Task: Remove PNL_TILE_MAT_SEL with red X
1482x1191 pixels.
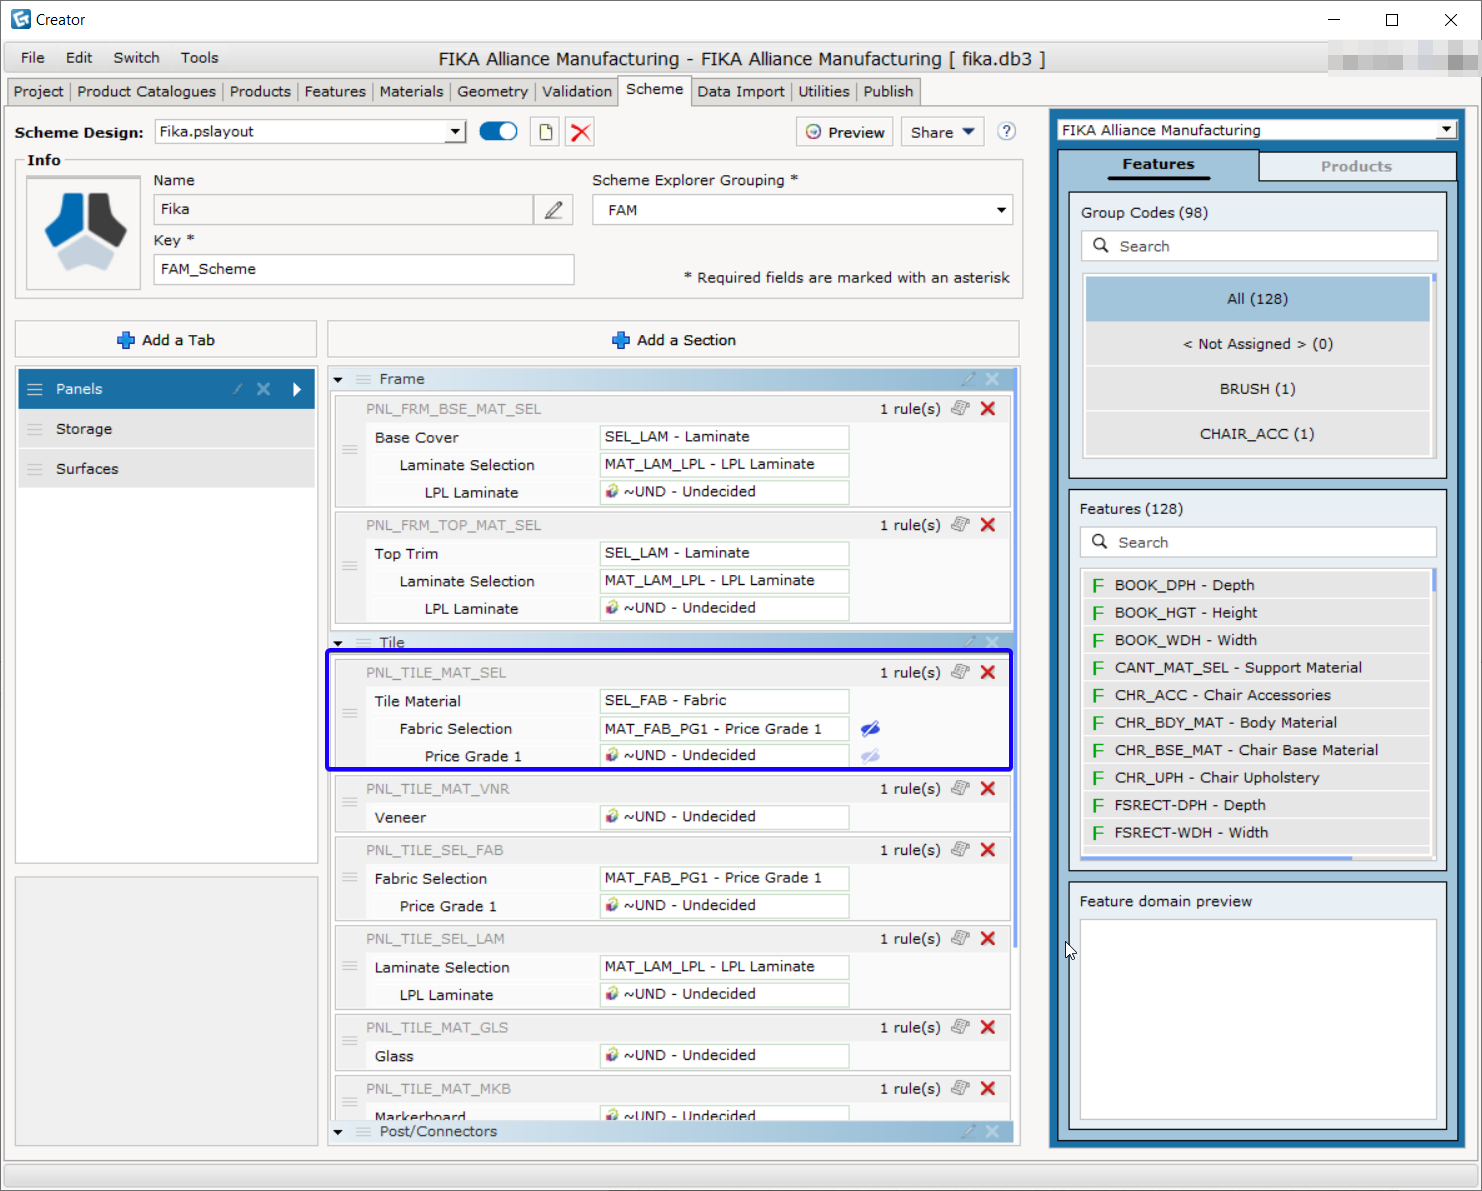Action: click(988, 672)
